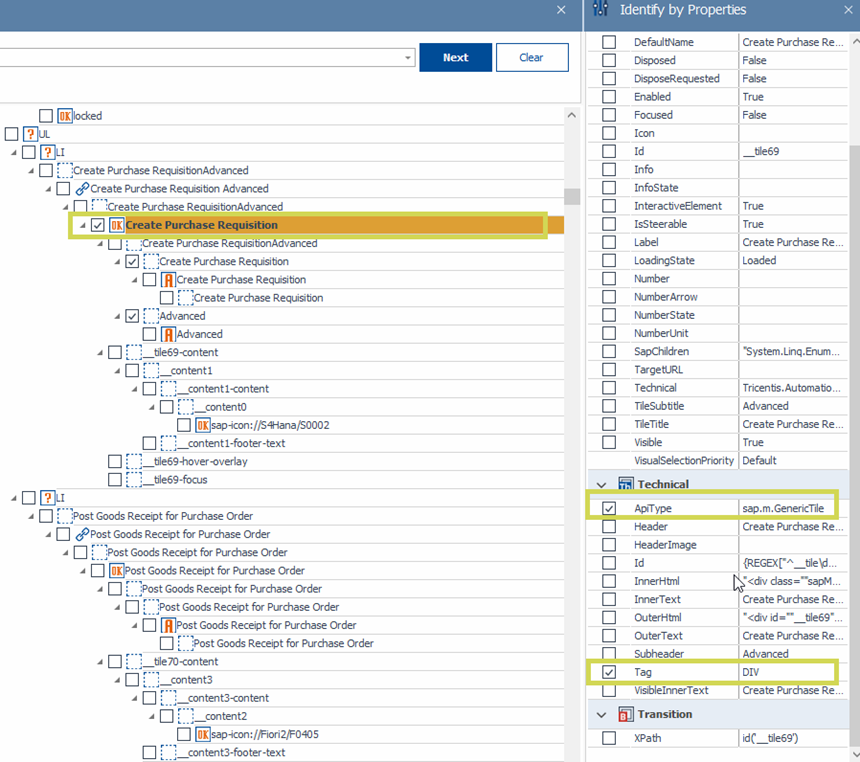Viewport: 860px width, 762px height.
Task: Check the TileTitle property checkbox
Action: (x=609, y=424)
